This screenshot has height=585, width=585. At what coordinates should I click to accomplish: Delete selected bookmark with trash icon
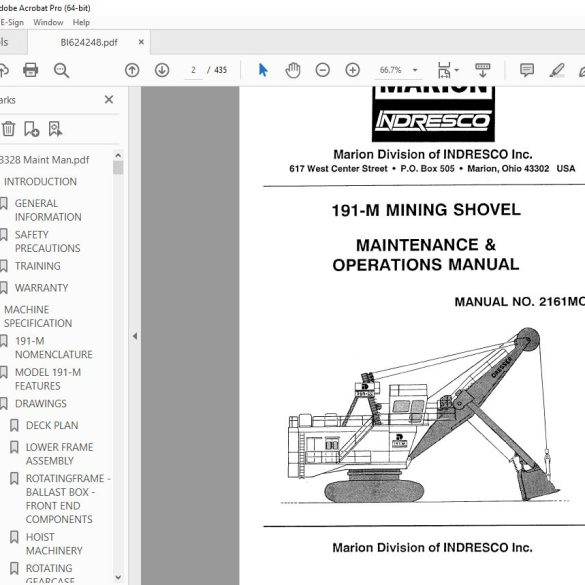pos(8,129)
